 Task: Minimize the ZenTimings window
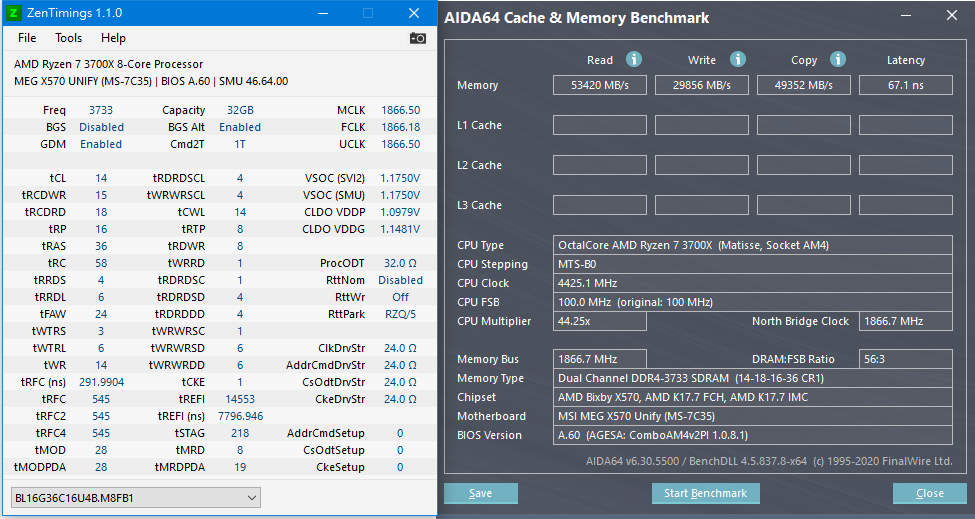pyautogui.click(x=322, y=13)
